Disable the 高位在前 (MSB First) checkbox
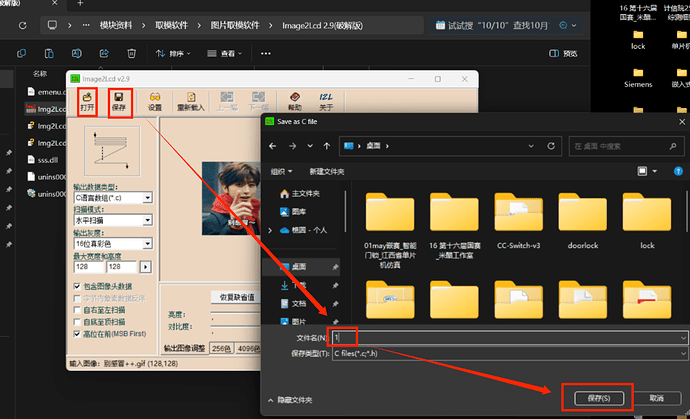This screenshot has height=419, width=690. pyautogui.click(x=78, y=334)
